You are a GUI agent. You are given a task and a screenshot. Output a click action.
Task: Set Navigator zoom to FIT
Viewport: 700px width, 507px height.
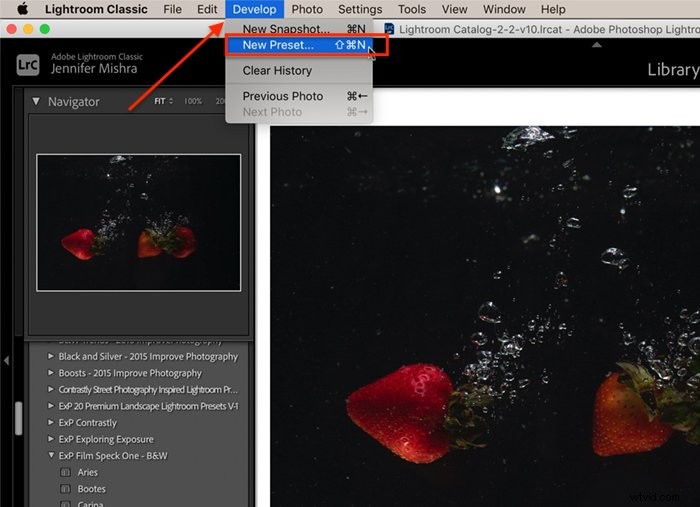click(x=160, y=101)
